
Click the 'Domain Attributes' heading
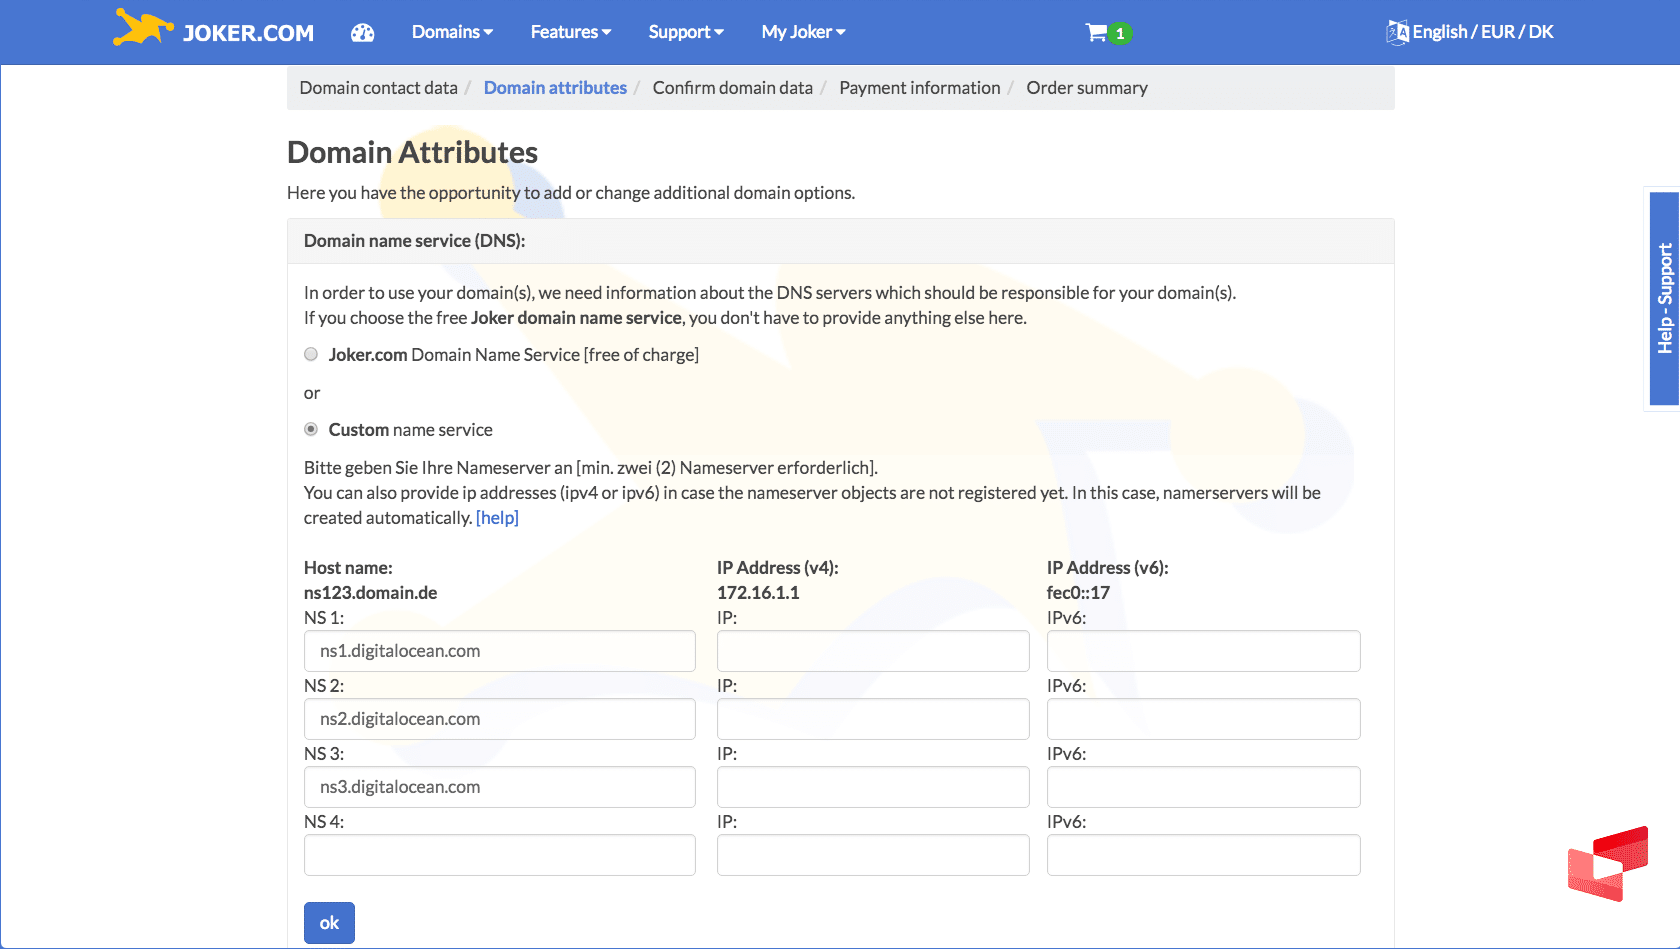[412, 152]
